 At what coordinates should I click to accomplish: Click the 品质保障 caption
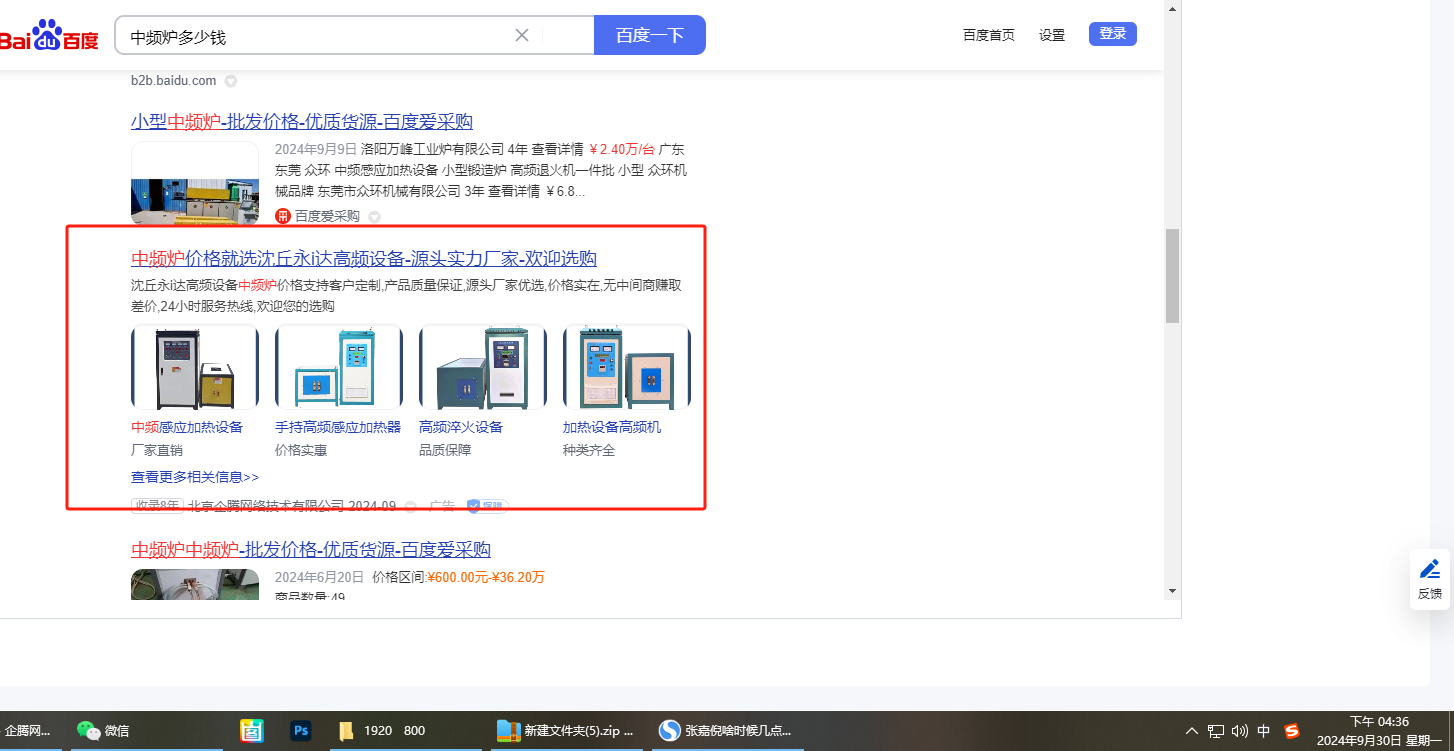(x=445, y=450)
